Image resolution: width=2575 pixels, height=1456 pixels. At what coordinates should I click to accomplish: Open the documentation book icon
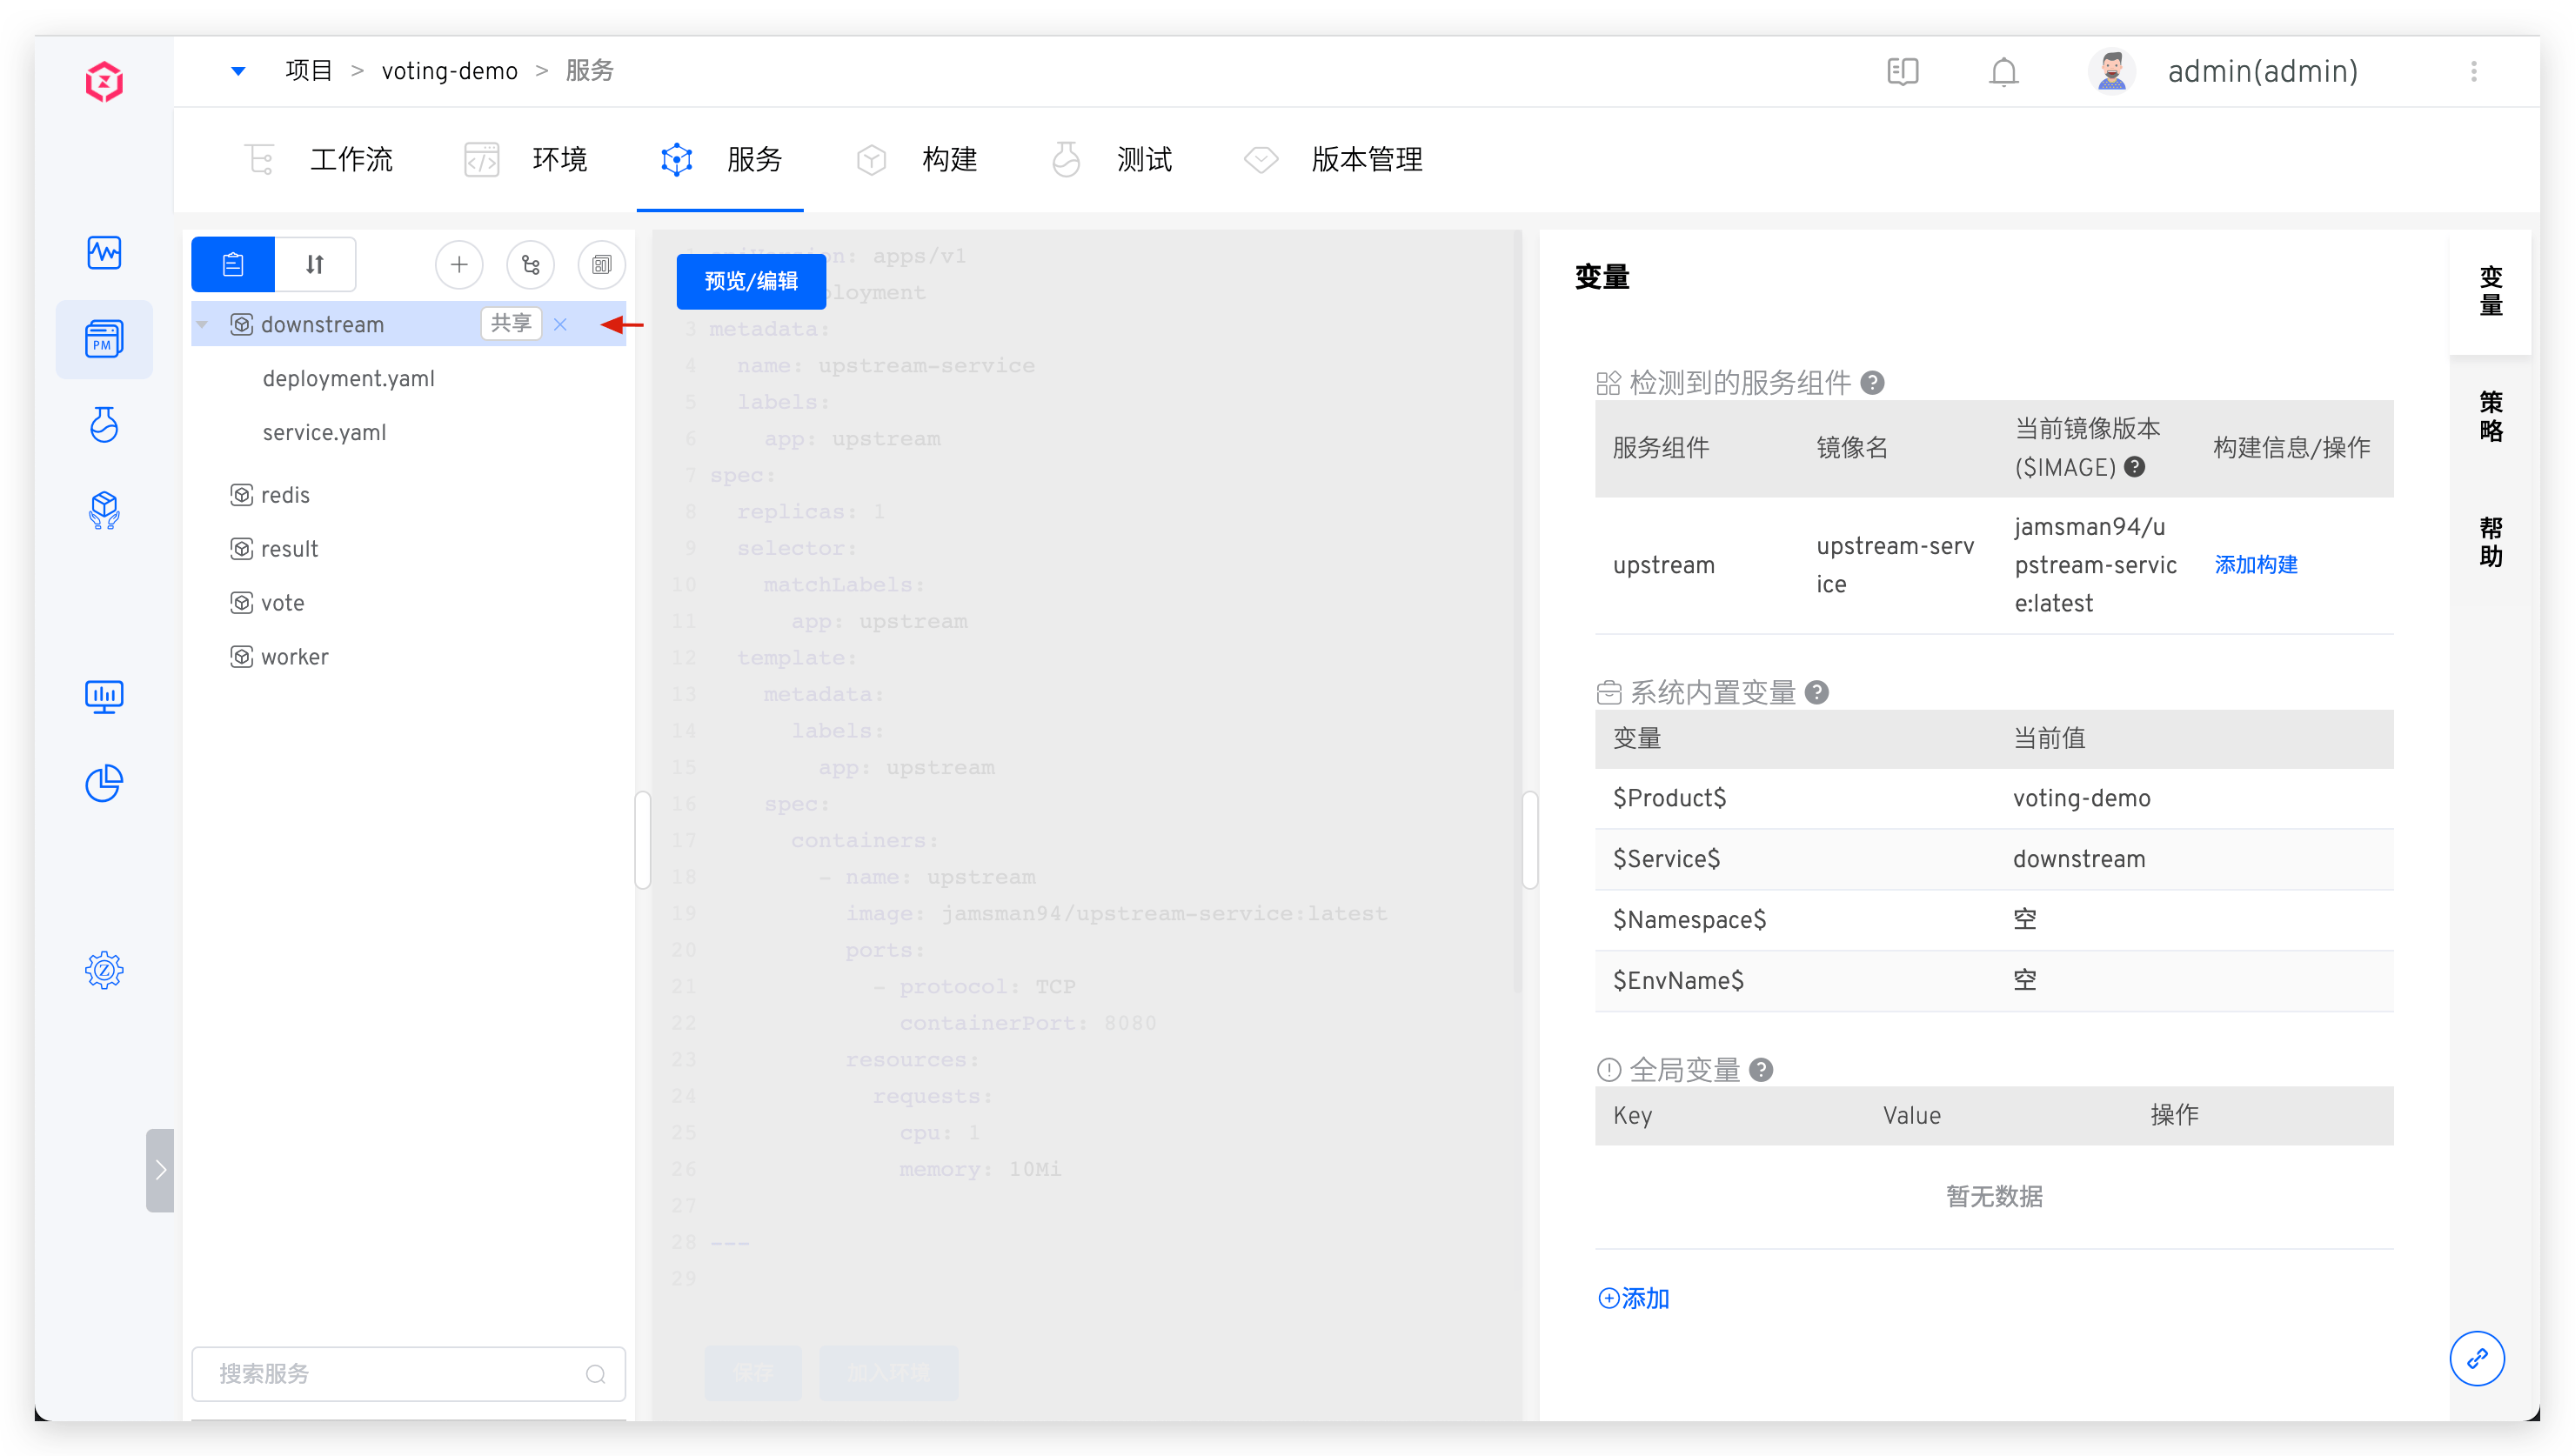tap(1902, 72)
